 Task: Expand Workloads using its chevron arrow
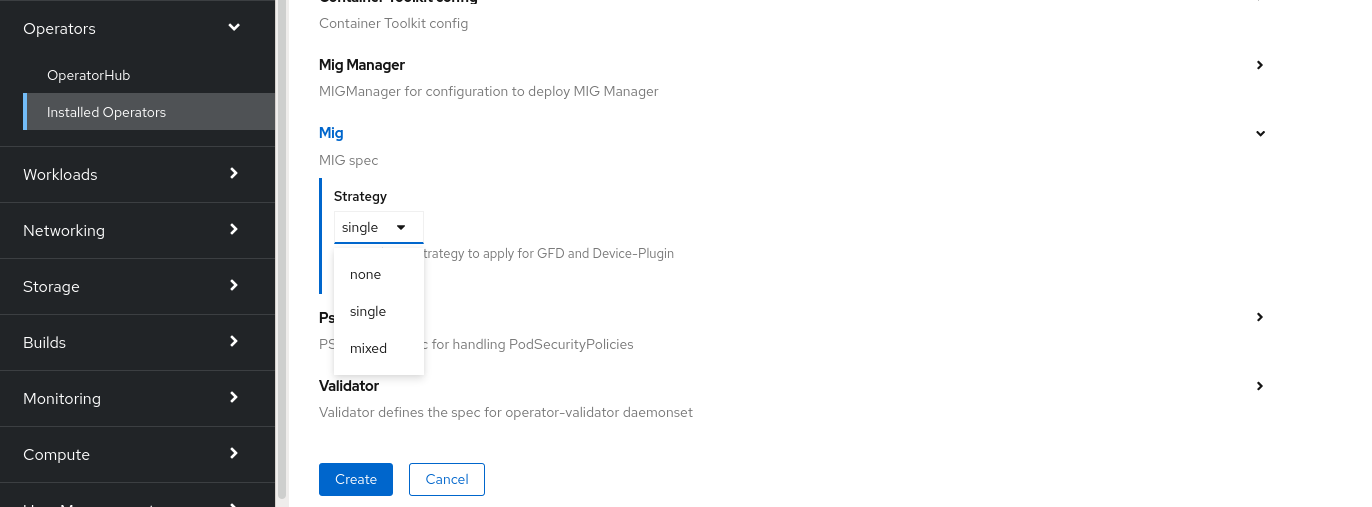point(234,173)
